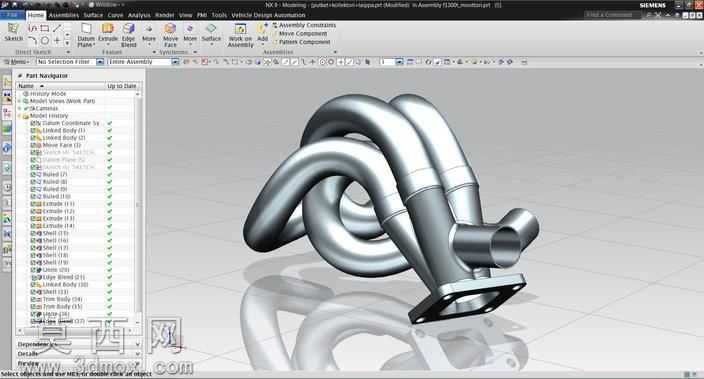
Task: Click the Up to Date column header
Action: [x=122, y=86]
